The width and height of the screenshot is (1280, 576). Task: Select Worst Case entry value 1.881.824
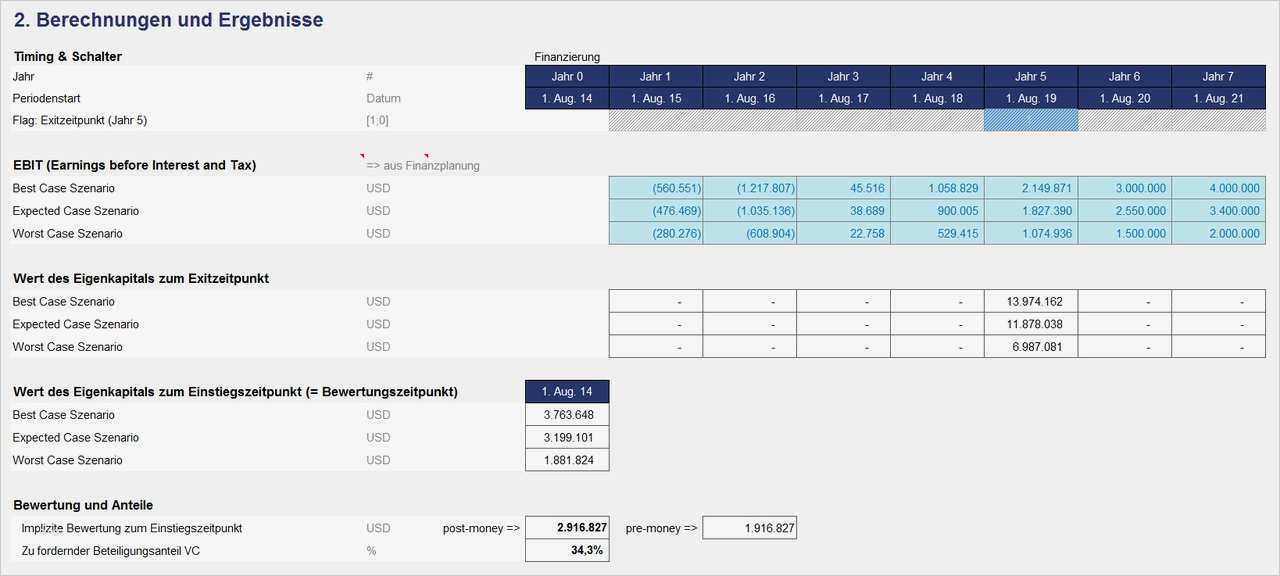[x=566, y=460]
